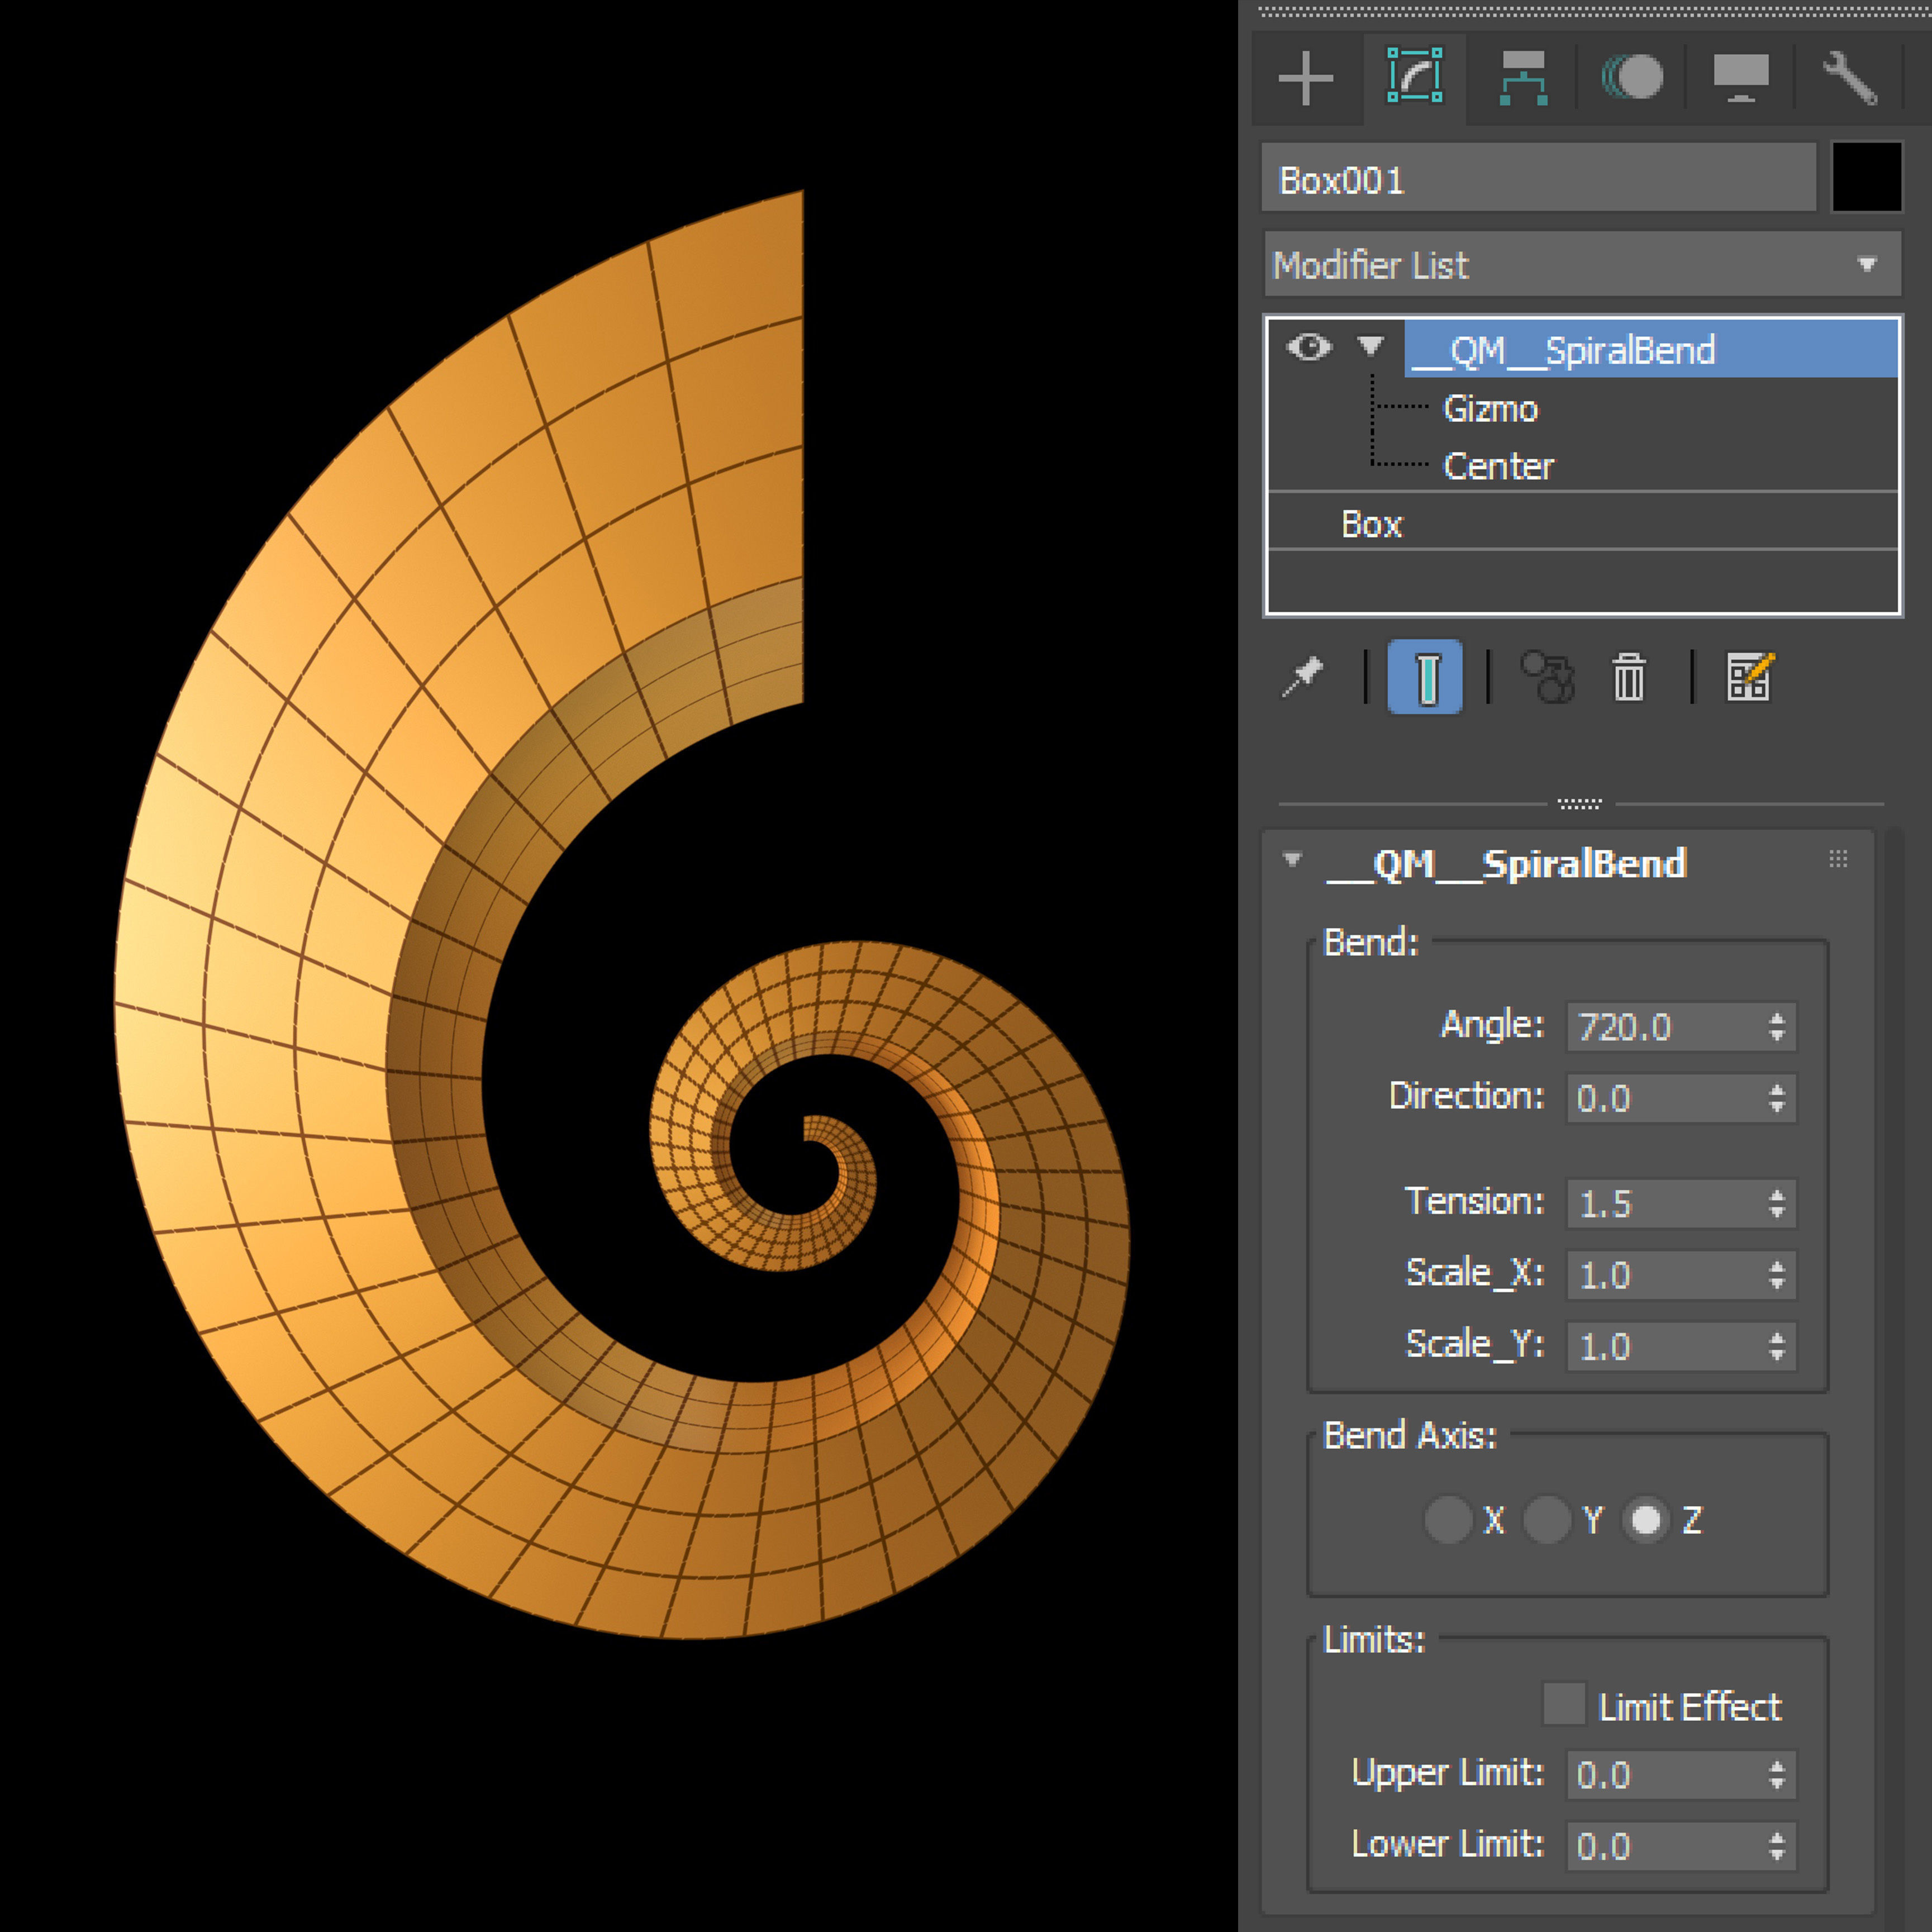Switch to the Modify panel tab
This screenshot has height=1932, width=1932.
coord(1415,76)
